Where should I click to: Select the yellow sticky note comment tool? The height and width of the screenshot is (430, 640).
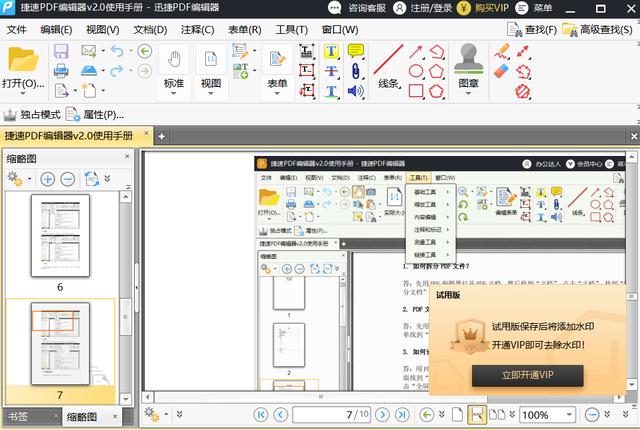(x=355, y=51)
